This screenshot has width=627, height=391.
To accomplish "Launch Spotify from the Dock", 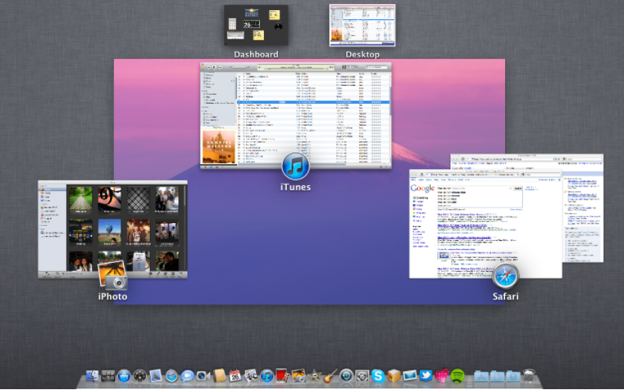I will click(457, 376).
